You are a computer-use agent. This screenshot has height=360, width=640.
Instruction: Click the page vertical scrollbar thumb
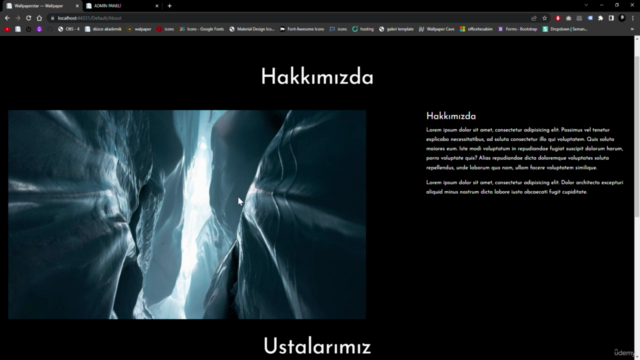coord(637,137)
